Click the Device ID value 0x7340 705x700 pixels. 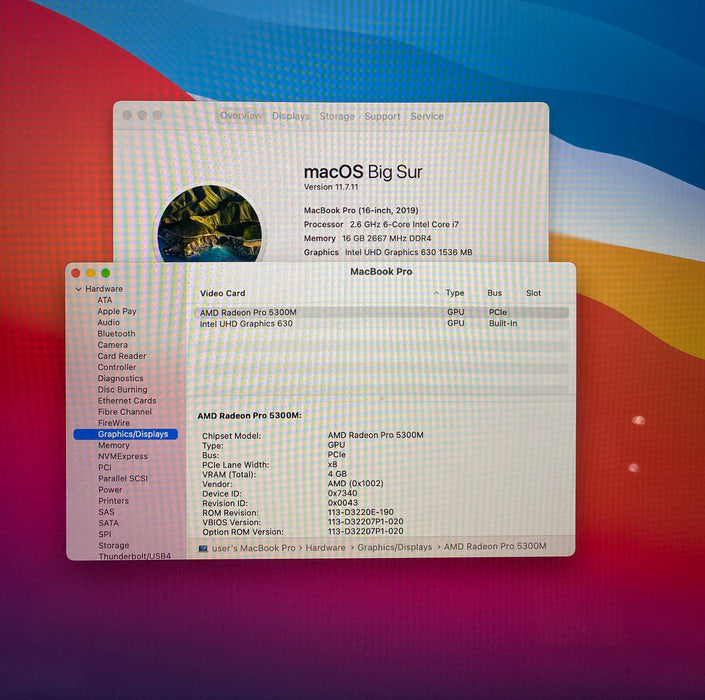point(343,493)
